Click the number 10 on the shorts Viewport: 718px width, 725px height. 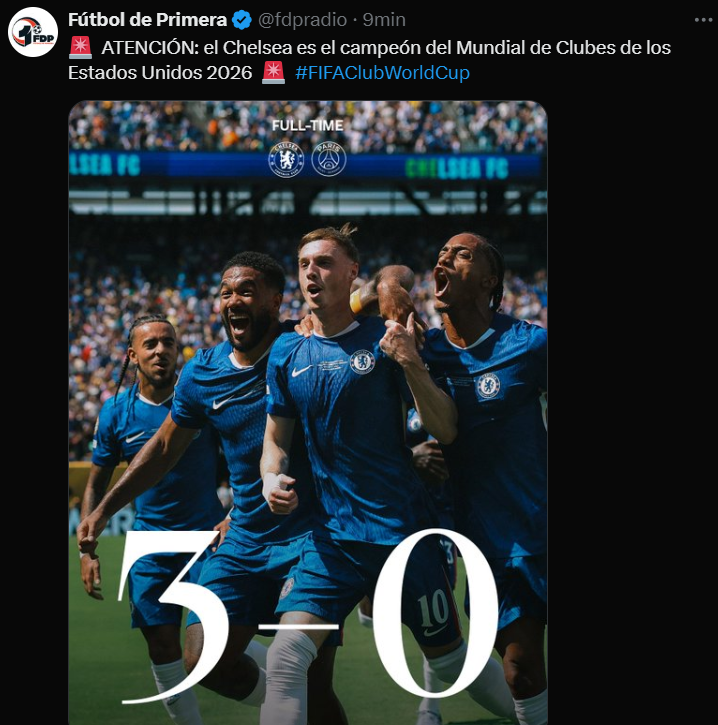tap(433, 609)
